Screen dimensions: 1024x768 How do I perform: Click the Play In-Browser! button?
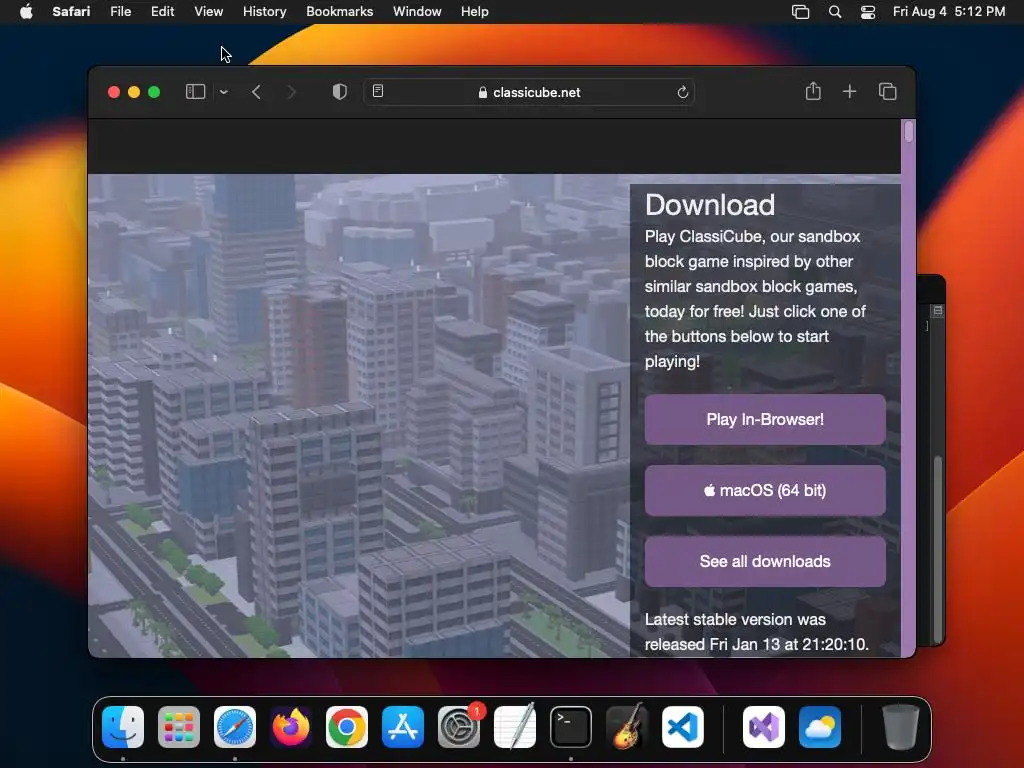(765, 419)
